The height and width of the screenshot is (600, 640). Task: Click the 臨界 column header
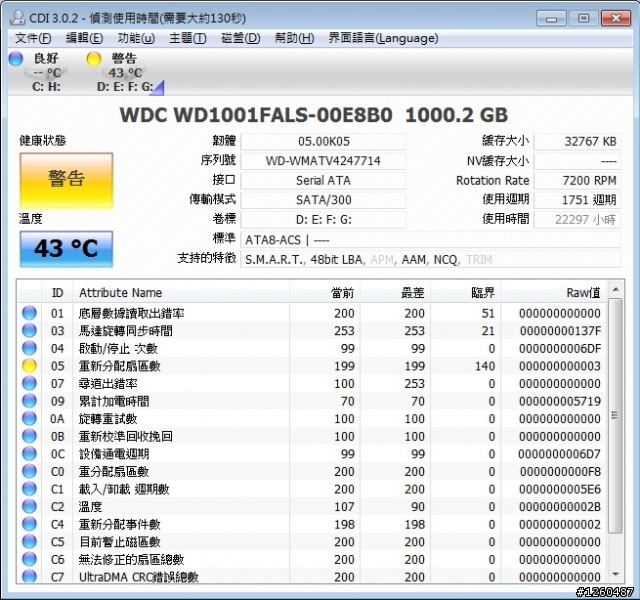465,293
